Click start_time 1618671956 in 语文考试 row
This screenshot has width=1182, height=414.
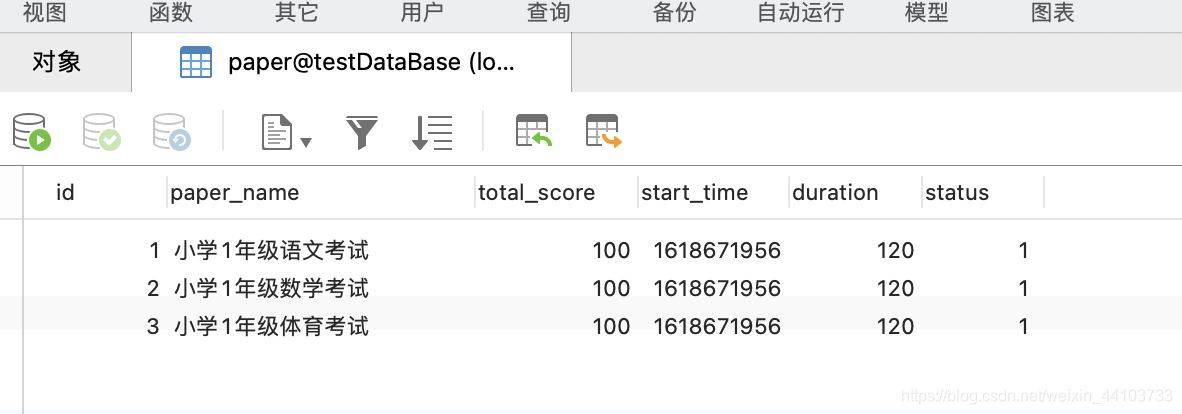[717, 250]
